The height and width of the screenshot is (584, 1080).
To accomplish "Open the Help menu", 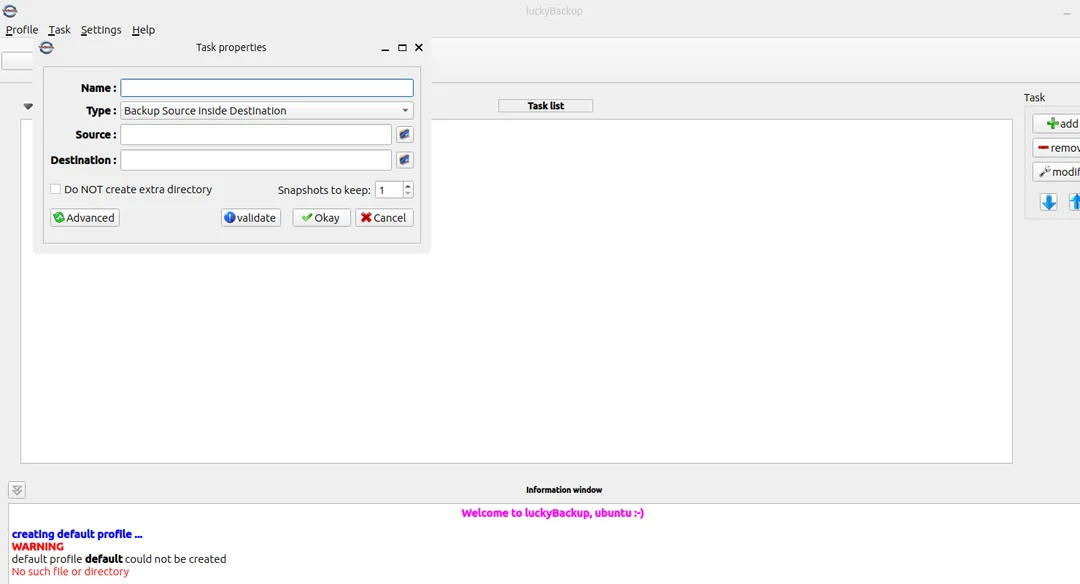I will (143, 30).
